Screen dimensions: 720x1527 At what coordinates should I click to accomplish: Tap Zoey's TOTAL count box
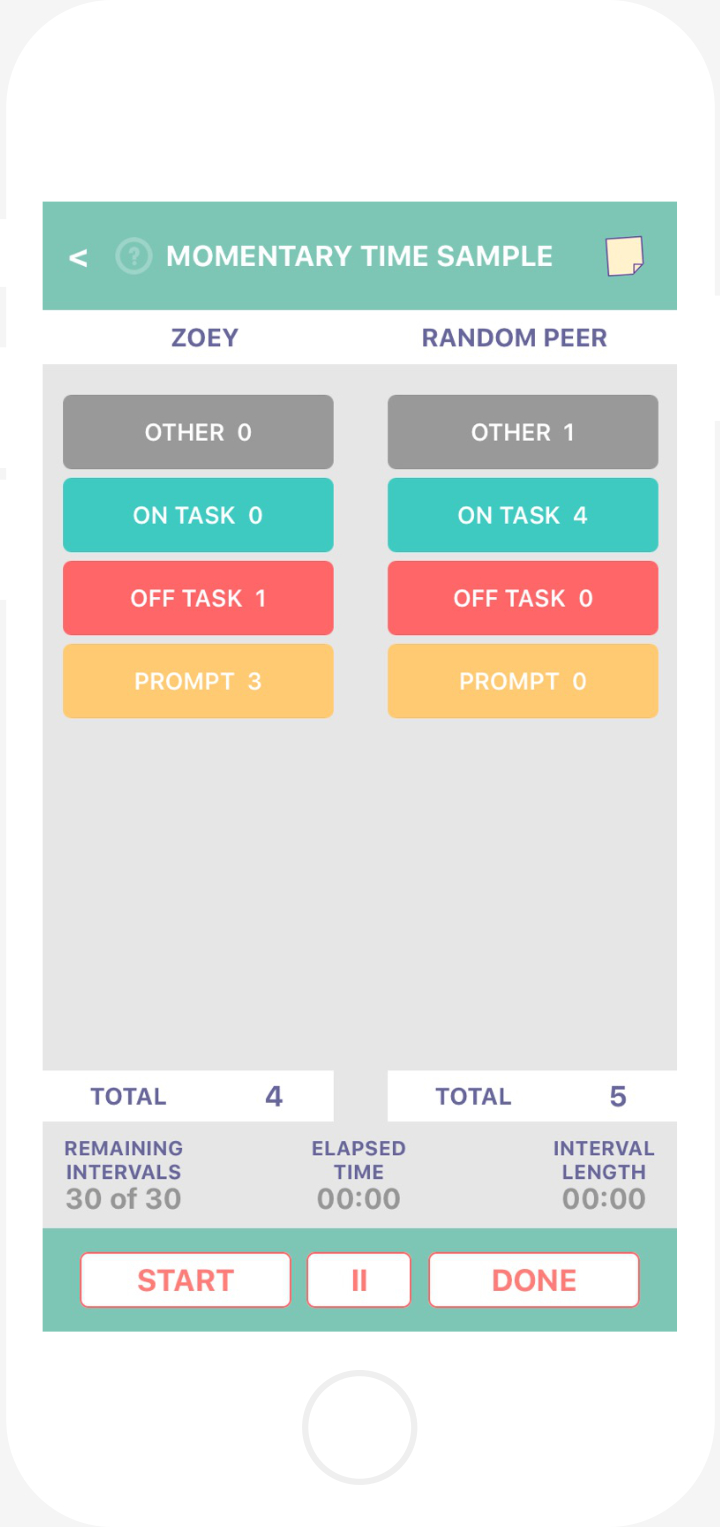click(x=188, y=1096)
